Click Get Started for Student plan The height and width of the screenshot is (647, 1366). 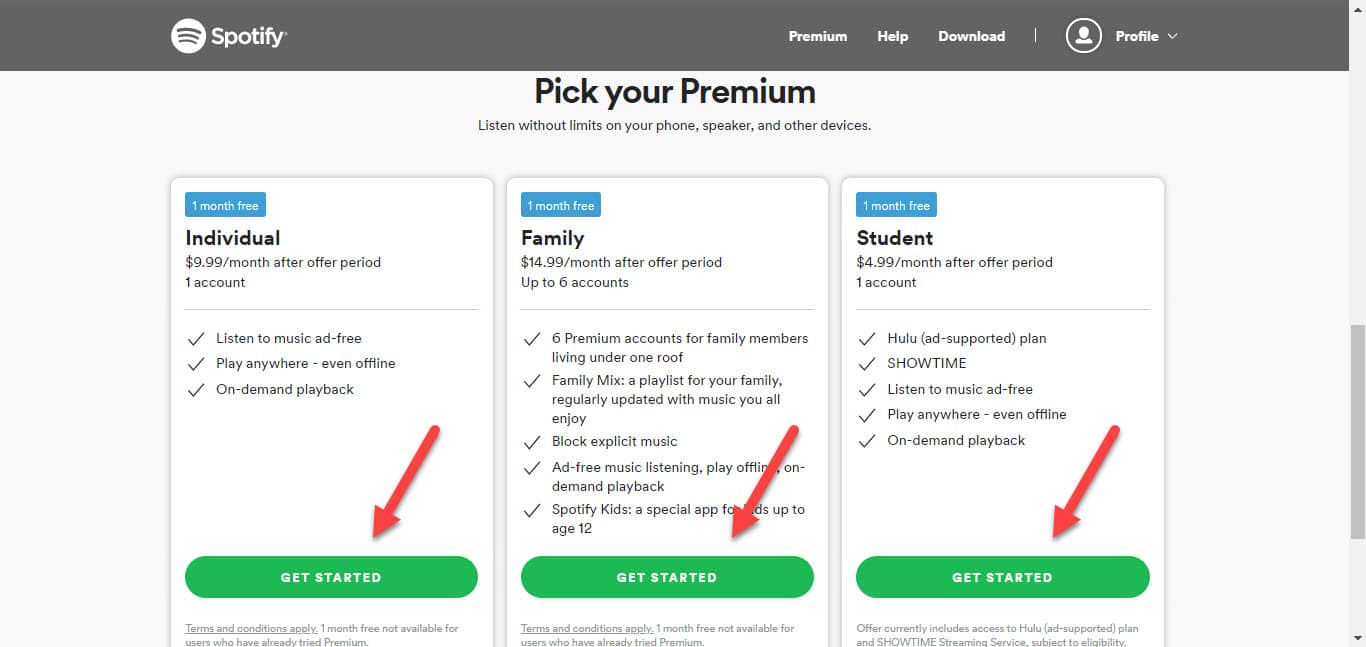pos(1002,577)
